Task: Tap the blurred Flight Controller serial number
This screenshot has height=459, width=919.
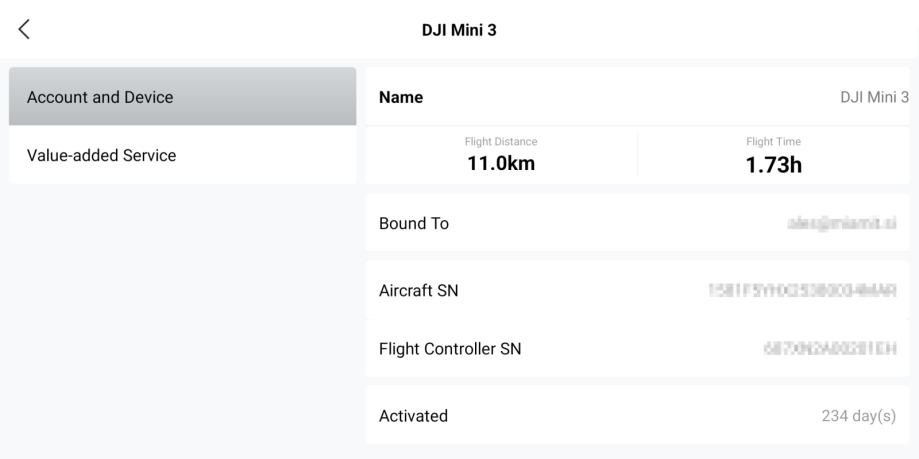Action: (828, 349)
